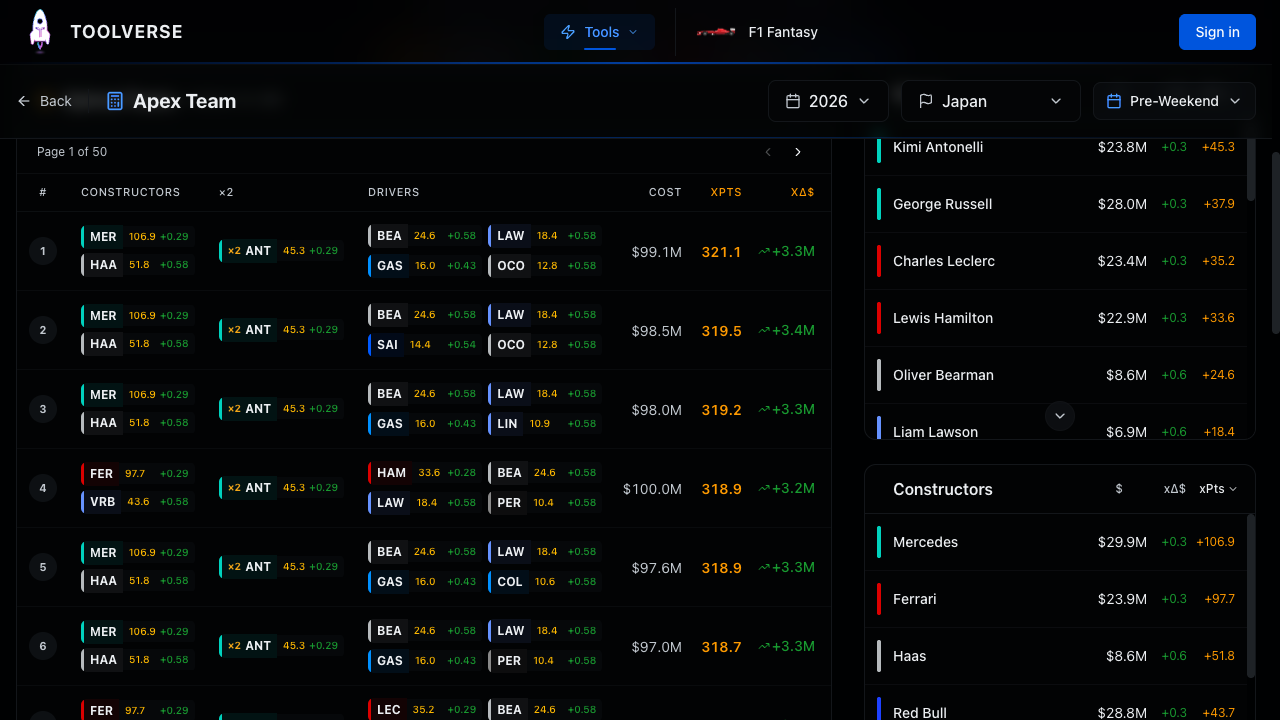This screenshot has height=720, width=1280.
Task: Click xΔ$ header in Constructors panel
Action: point(1174,489)
